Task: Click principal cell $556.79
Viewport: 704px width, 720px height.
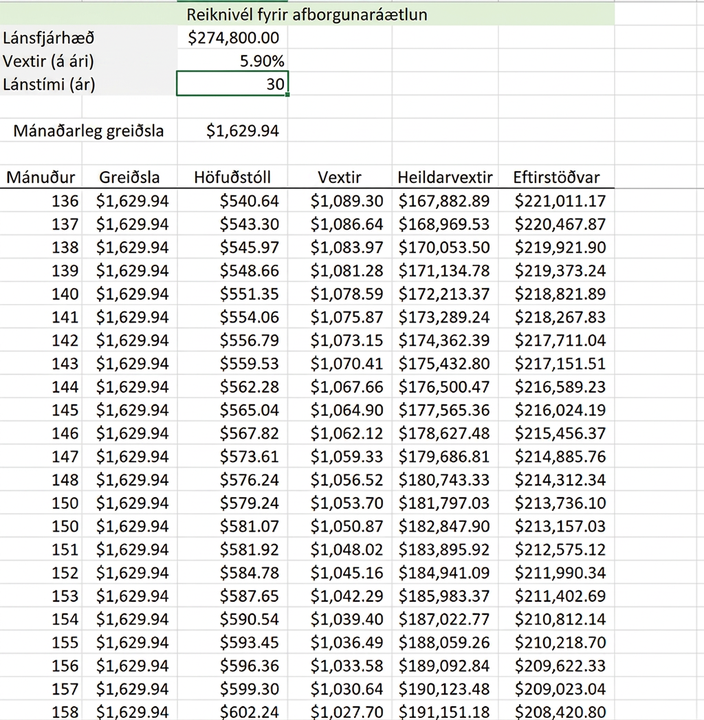Action: tap(233, 340)
